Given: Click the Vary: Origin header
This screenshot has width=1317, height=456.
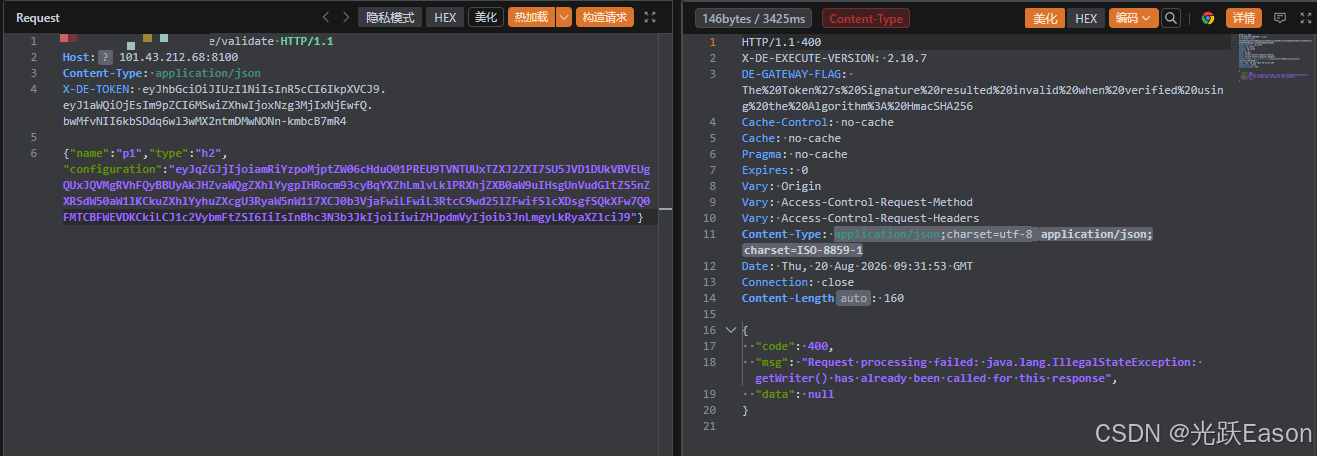Looking at the screenshot, I should tap(781, 186).
